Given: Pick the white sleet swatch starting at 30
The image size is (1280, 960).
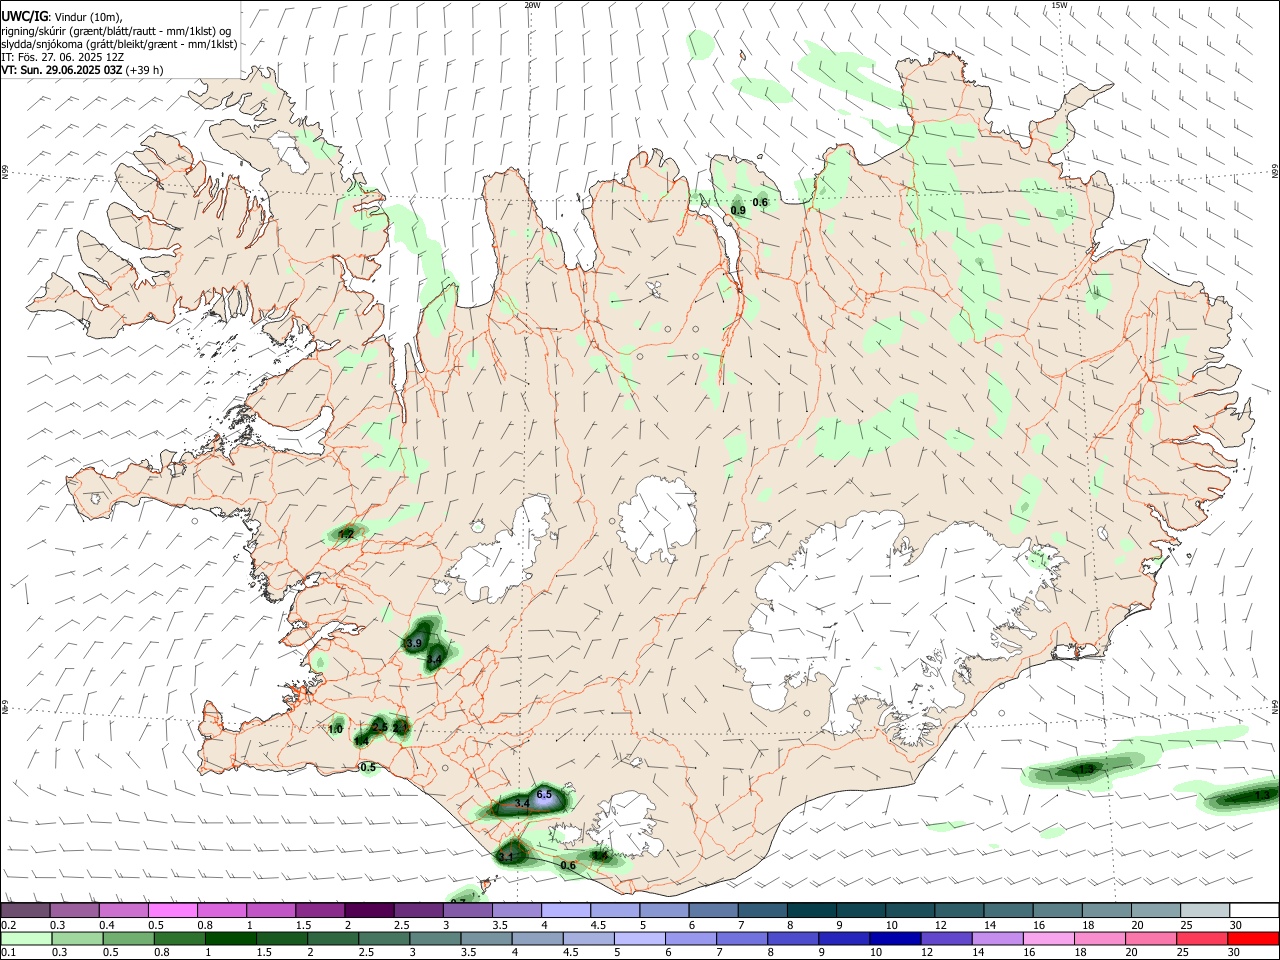Looking at the screenshot, I should 1252,911.
